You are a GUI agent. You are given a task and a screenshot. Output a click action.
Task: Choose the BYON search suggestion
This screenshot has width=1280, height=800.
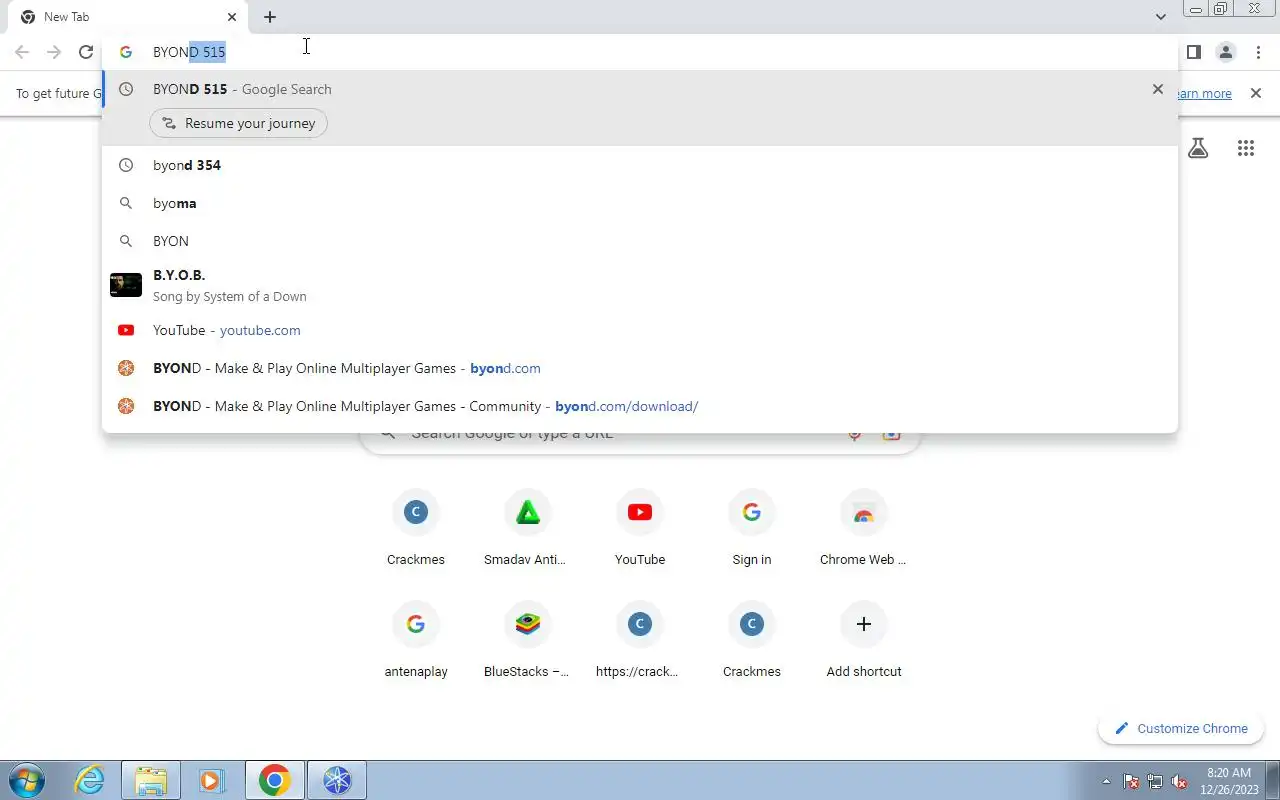(x=640, y=241)
